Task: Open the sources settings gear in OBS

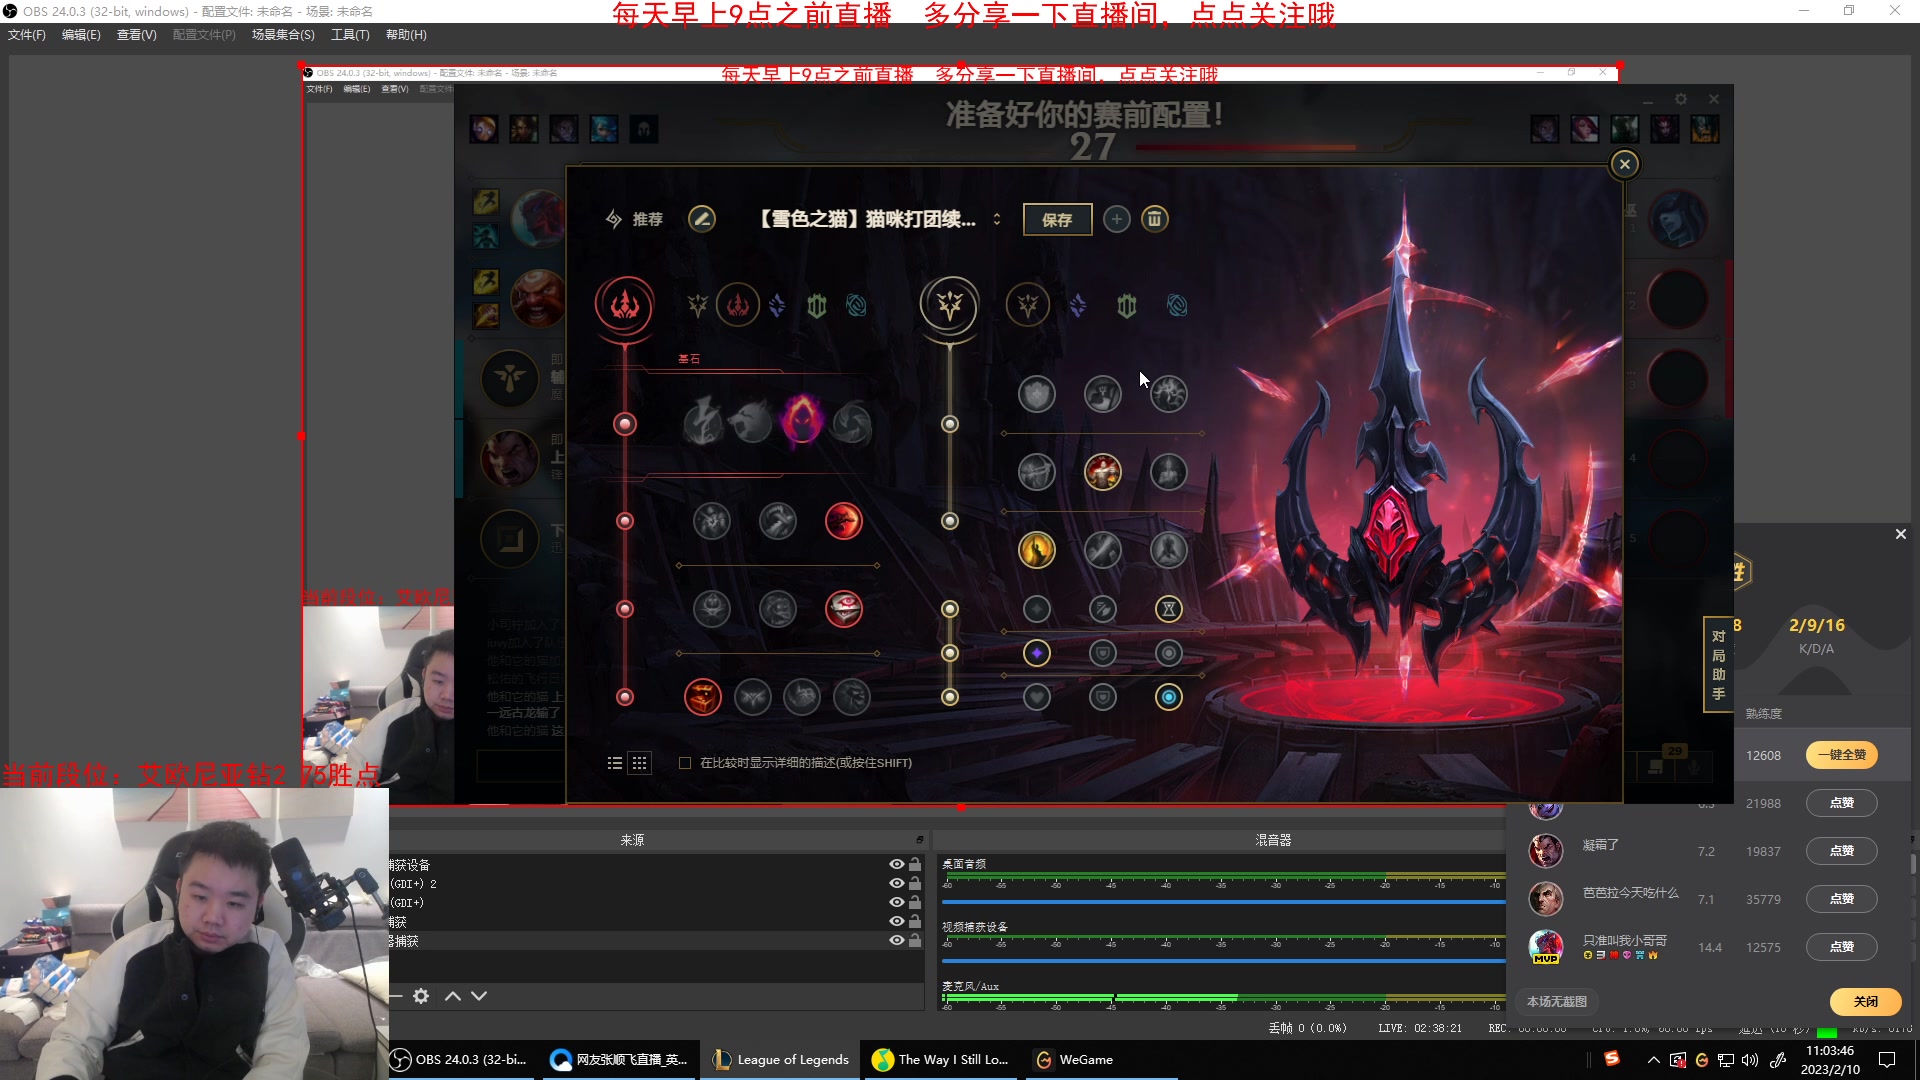Action: [x=421, y=996]
